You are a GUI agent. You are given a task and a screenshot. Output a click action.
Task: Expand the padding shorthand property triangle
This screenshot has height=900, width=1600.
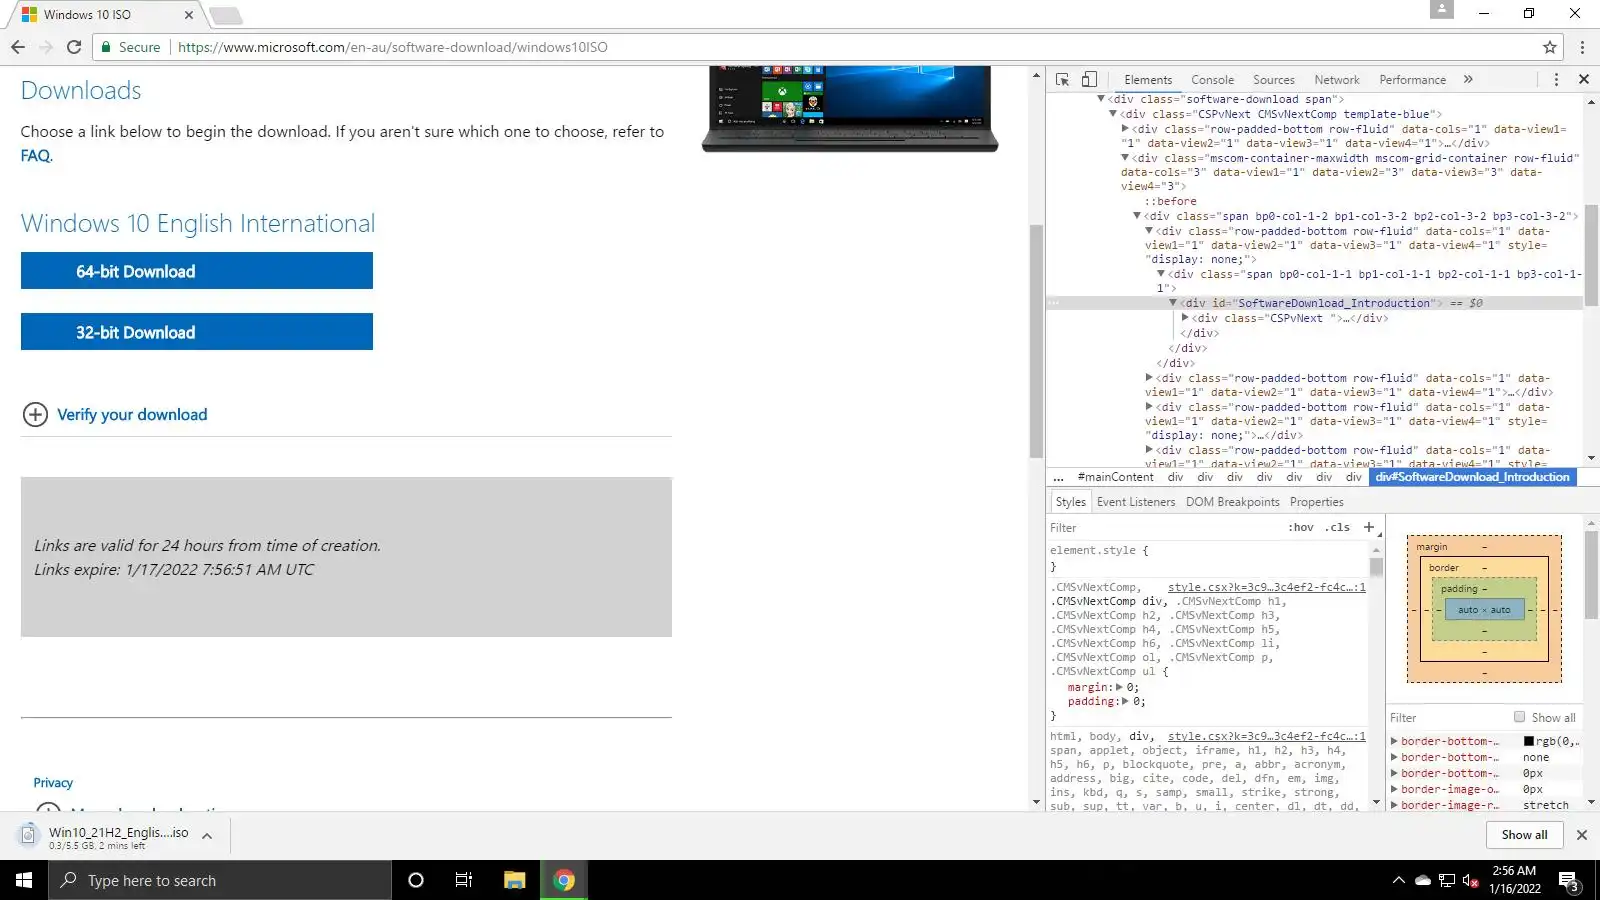click(x=1126, y=701)
